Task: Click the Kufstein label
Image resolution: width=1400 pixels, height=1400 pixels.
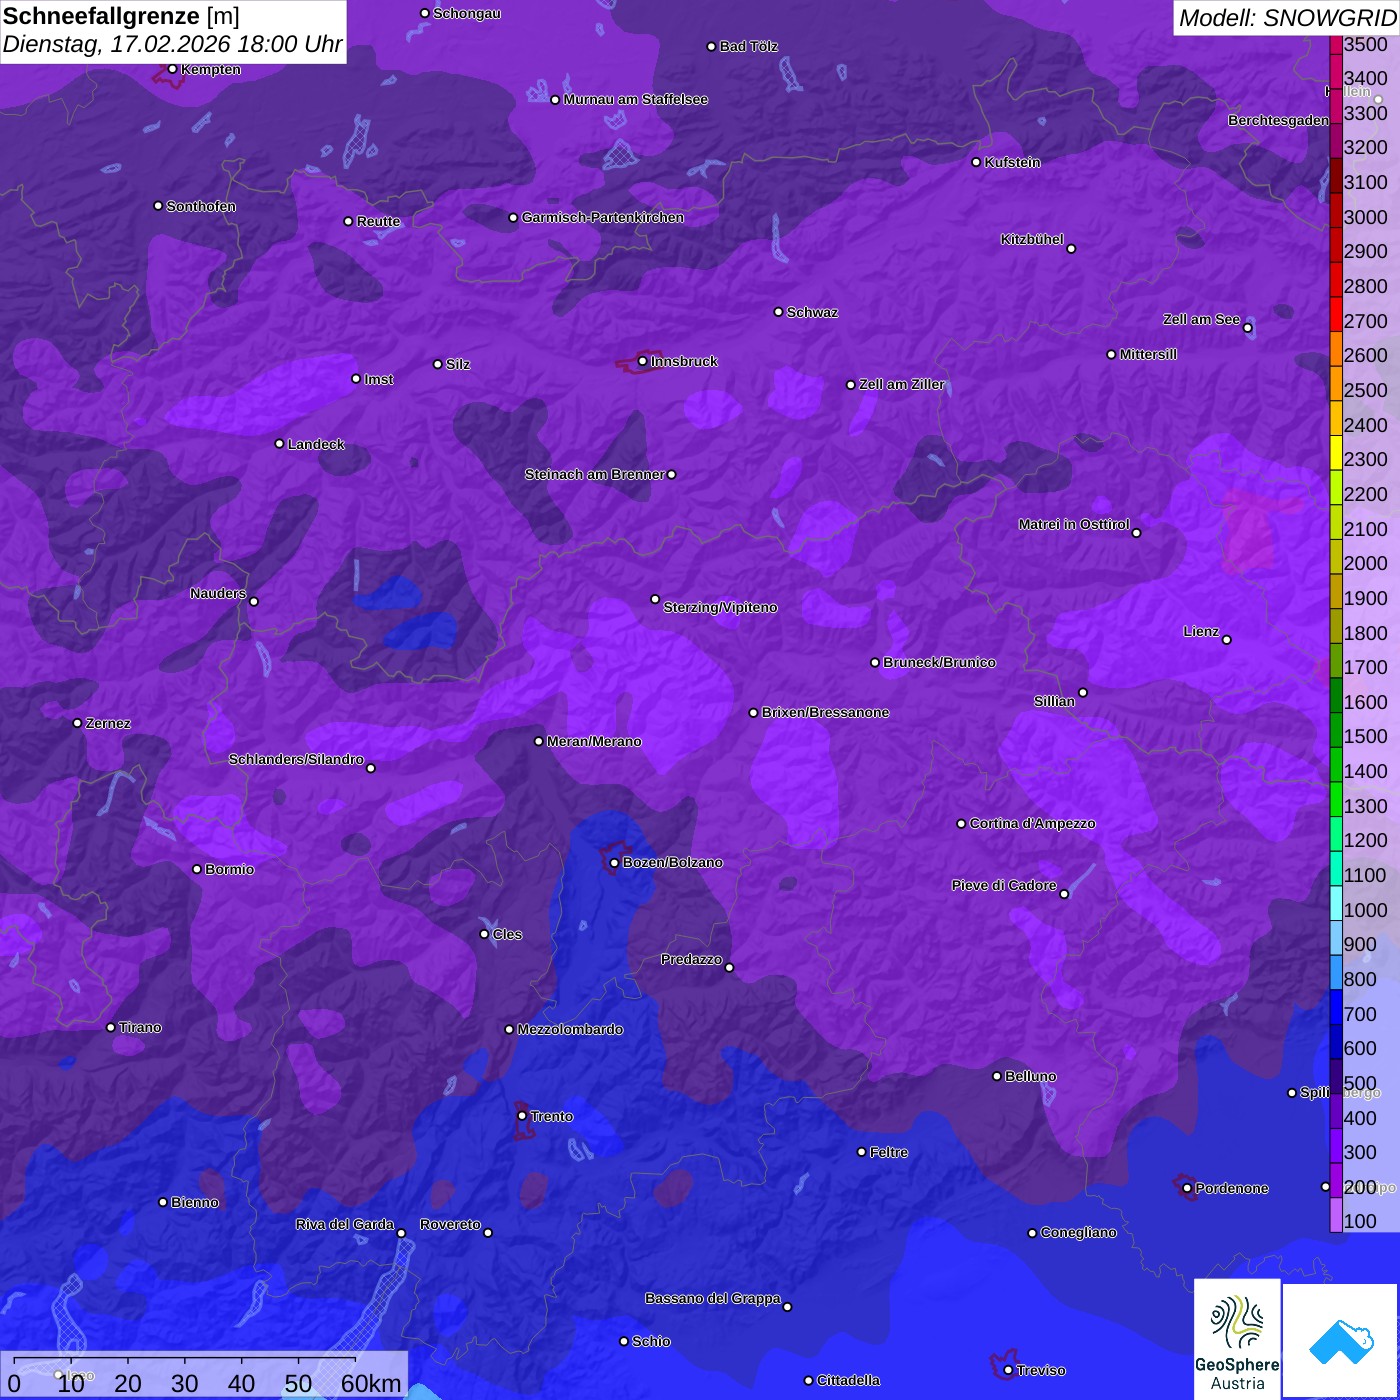Action: click(1012, 162)
